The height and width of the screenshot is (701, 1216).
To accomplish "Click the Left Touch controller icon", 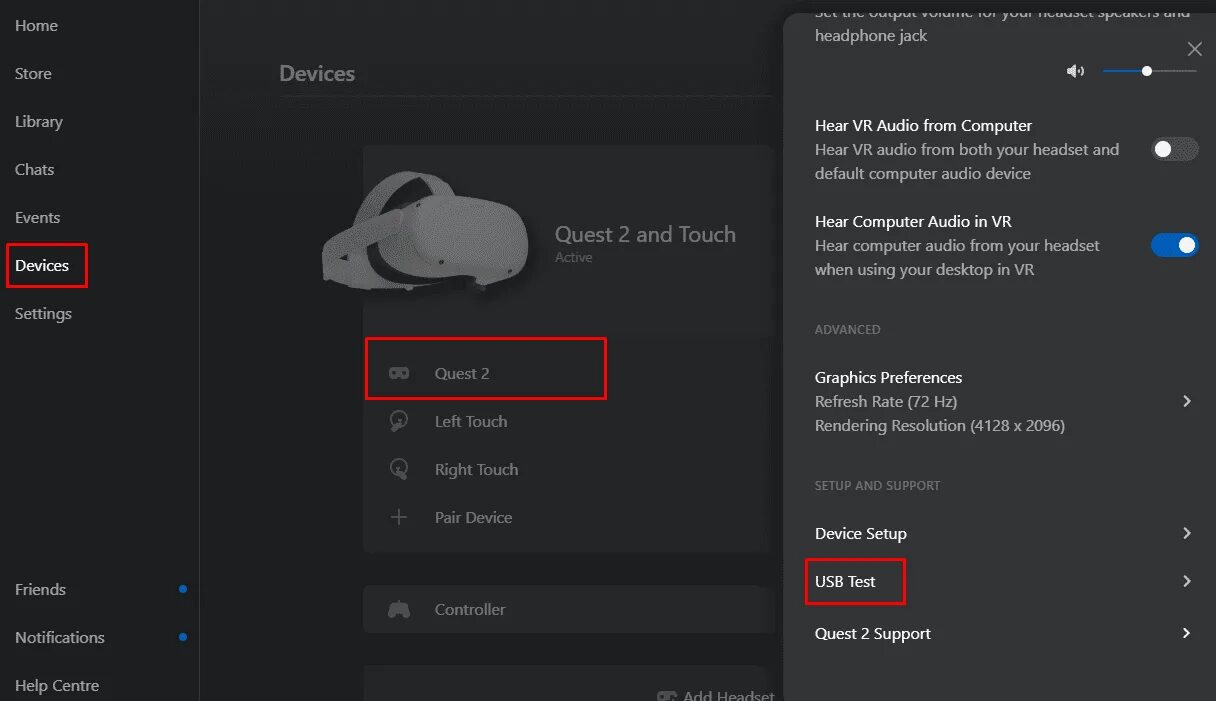I will 398,421.
